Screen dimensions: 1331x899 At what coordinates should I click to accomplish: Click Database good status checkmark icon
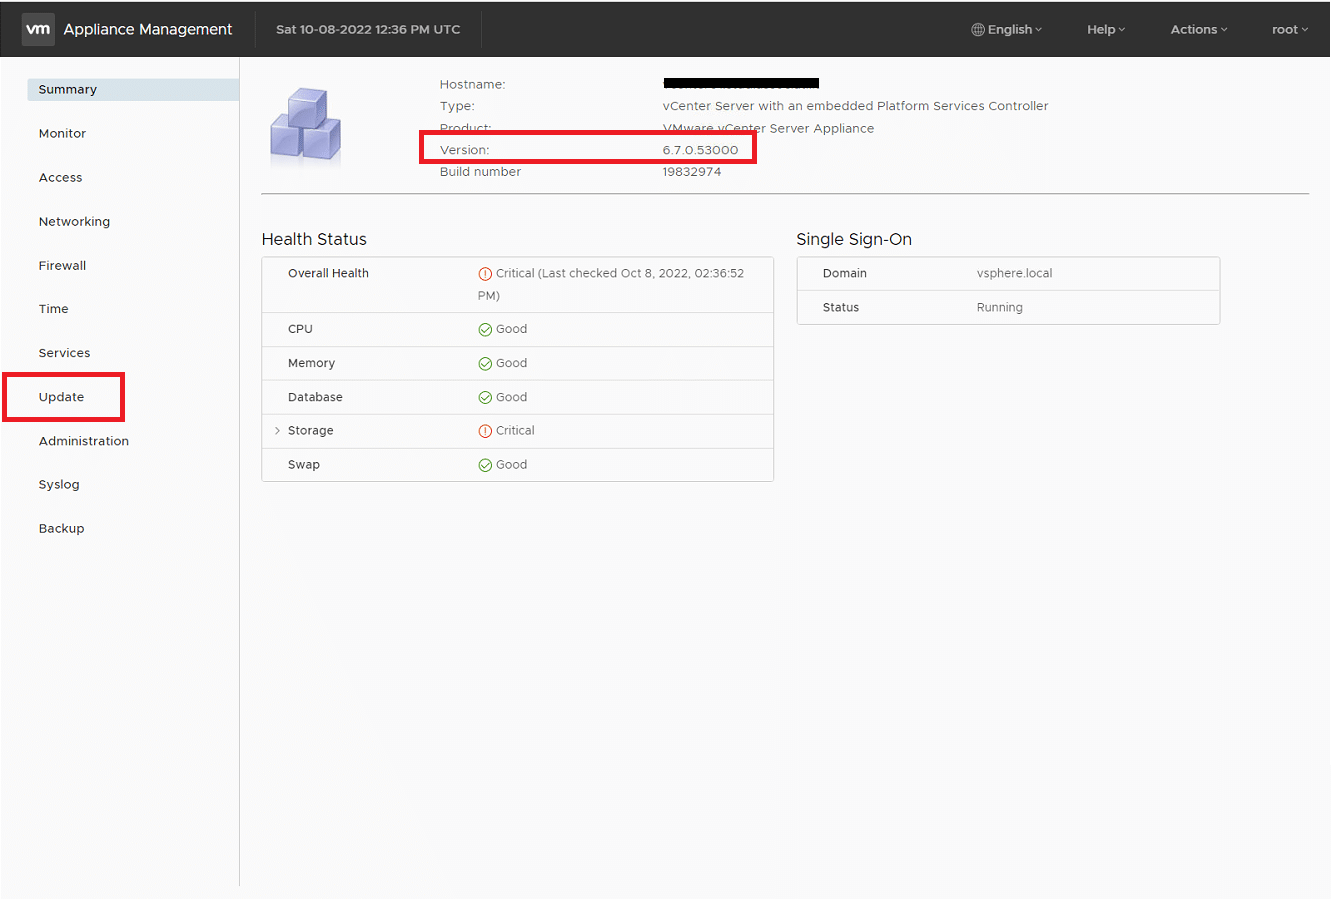[485, 398]
